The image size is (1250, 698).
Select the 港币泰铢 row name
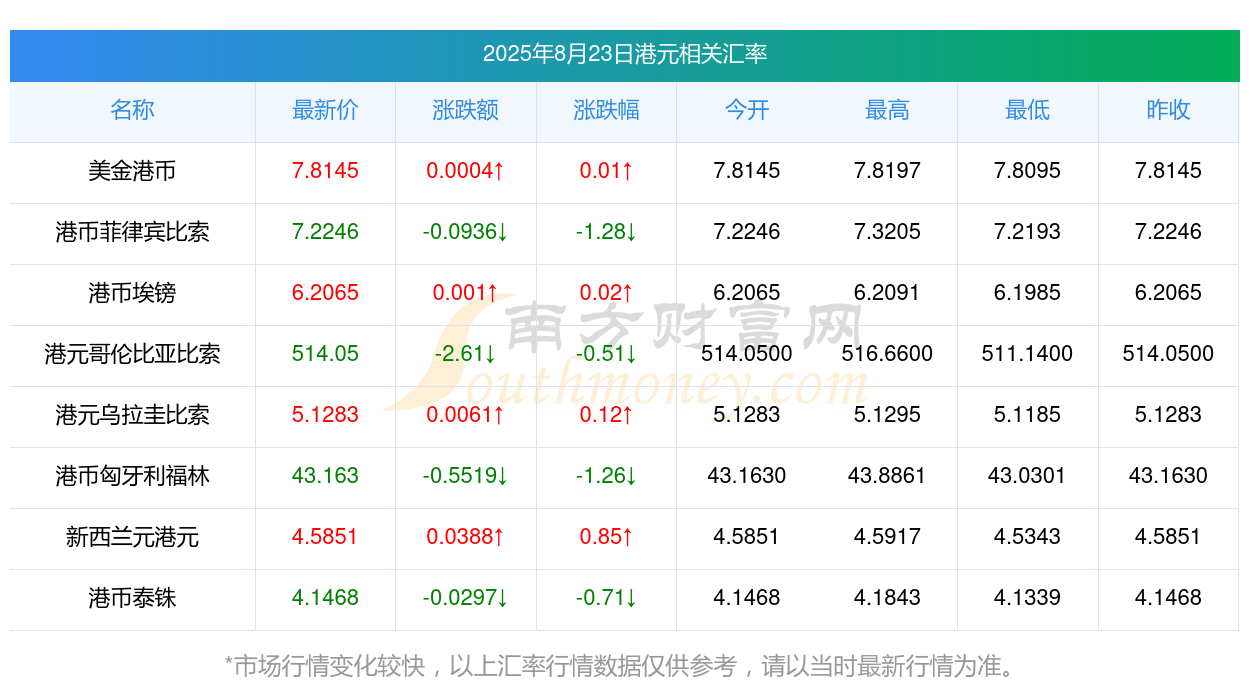point(132,598)
